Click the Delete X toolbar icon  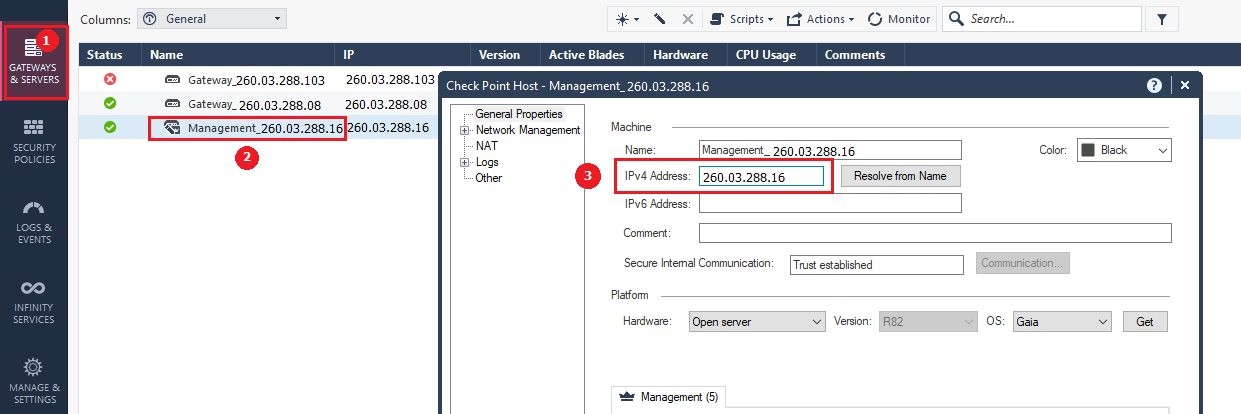coord(687,19)
